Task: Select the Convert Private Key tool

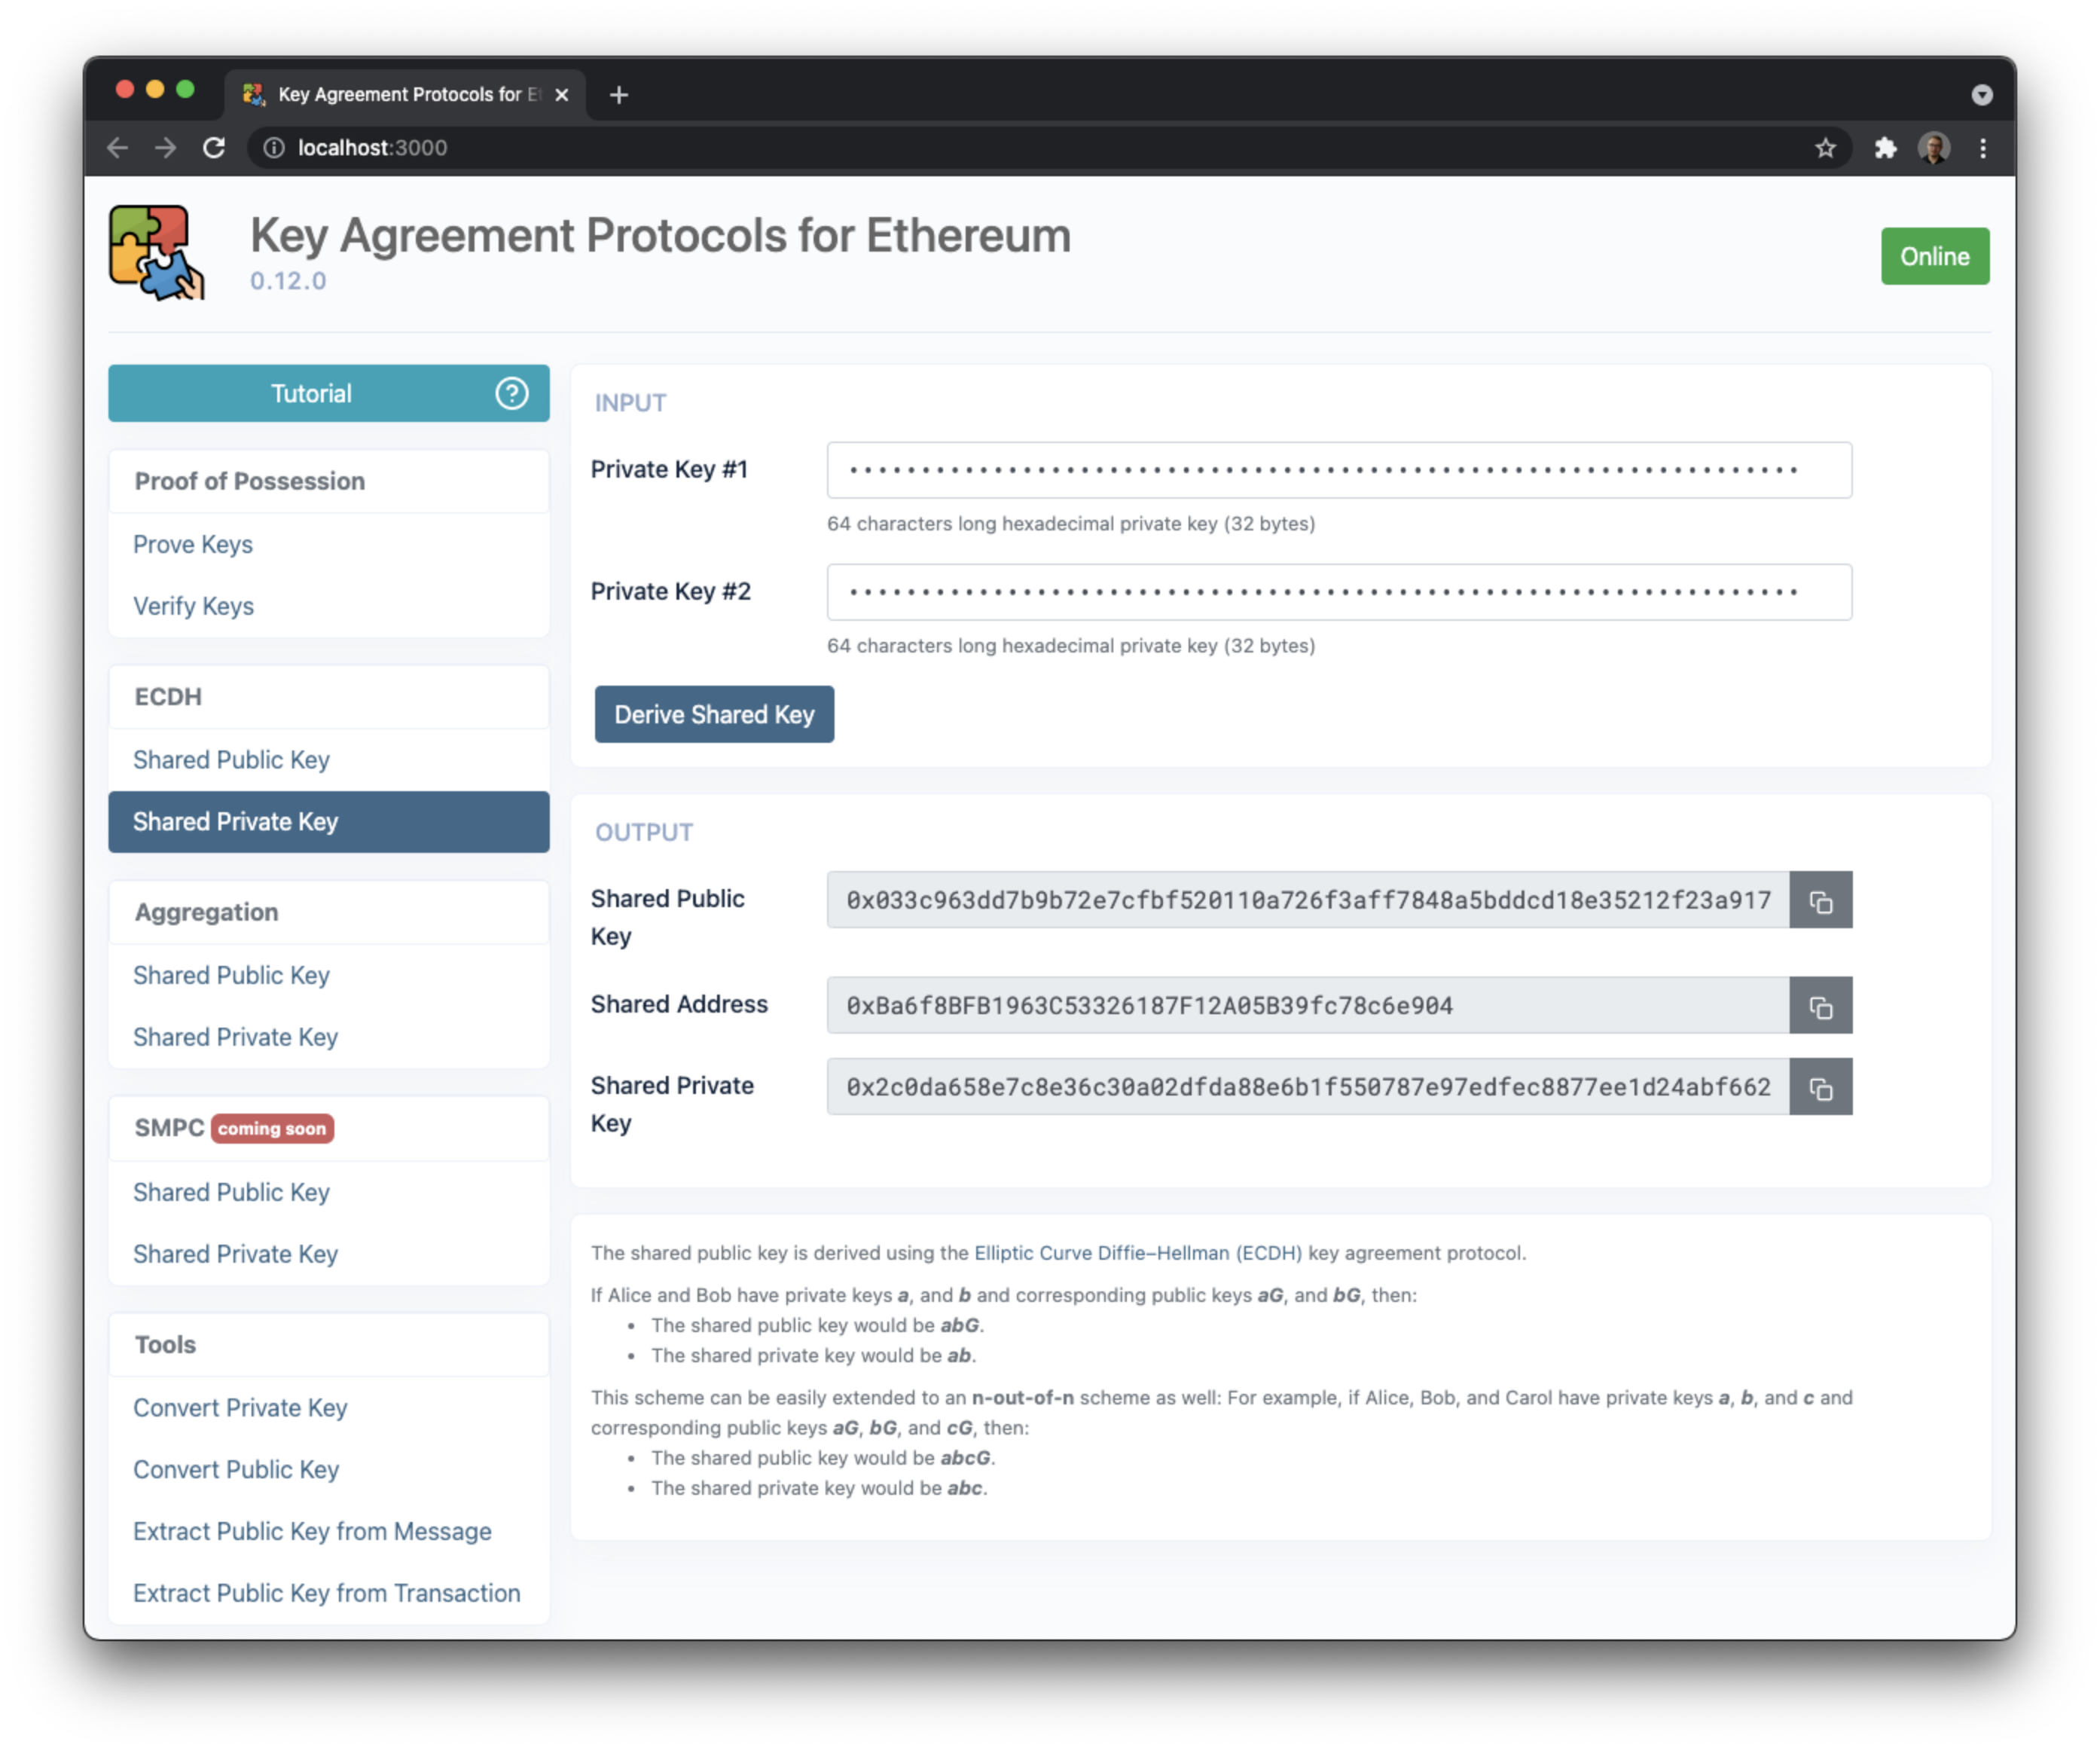Action: tap(243, 1407)
